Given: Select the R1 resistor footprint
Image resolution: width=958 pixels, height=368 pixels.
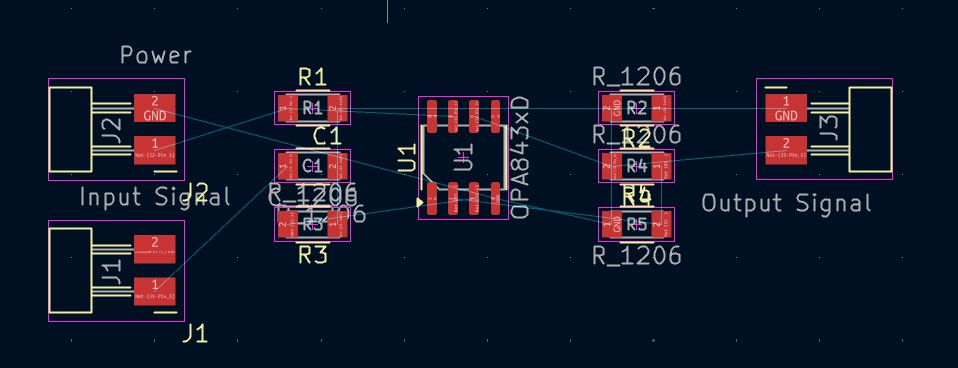Looking at the screenshot, I should (x=313, y=108).
